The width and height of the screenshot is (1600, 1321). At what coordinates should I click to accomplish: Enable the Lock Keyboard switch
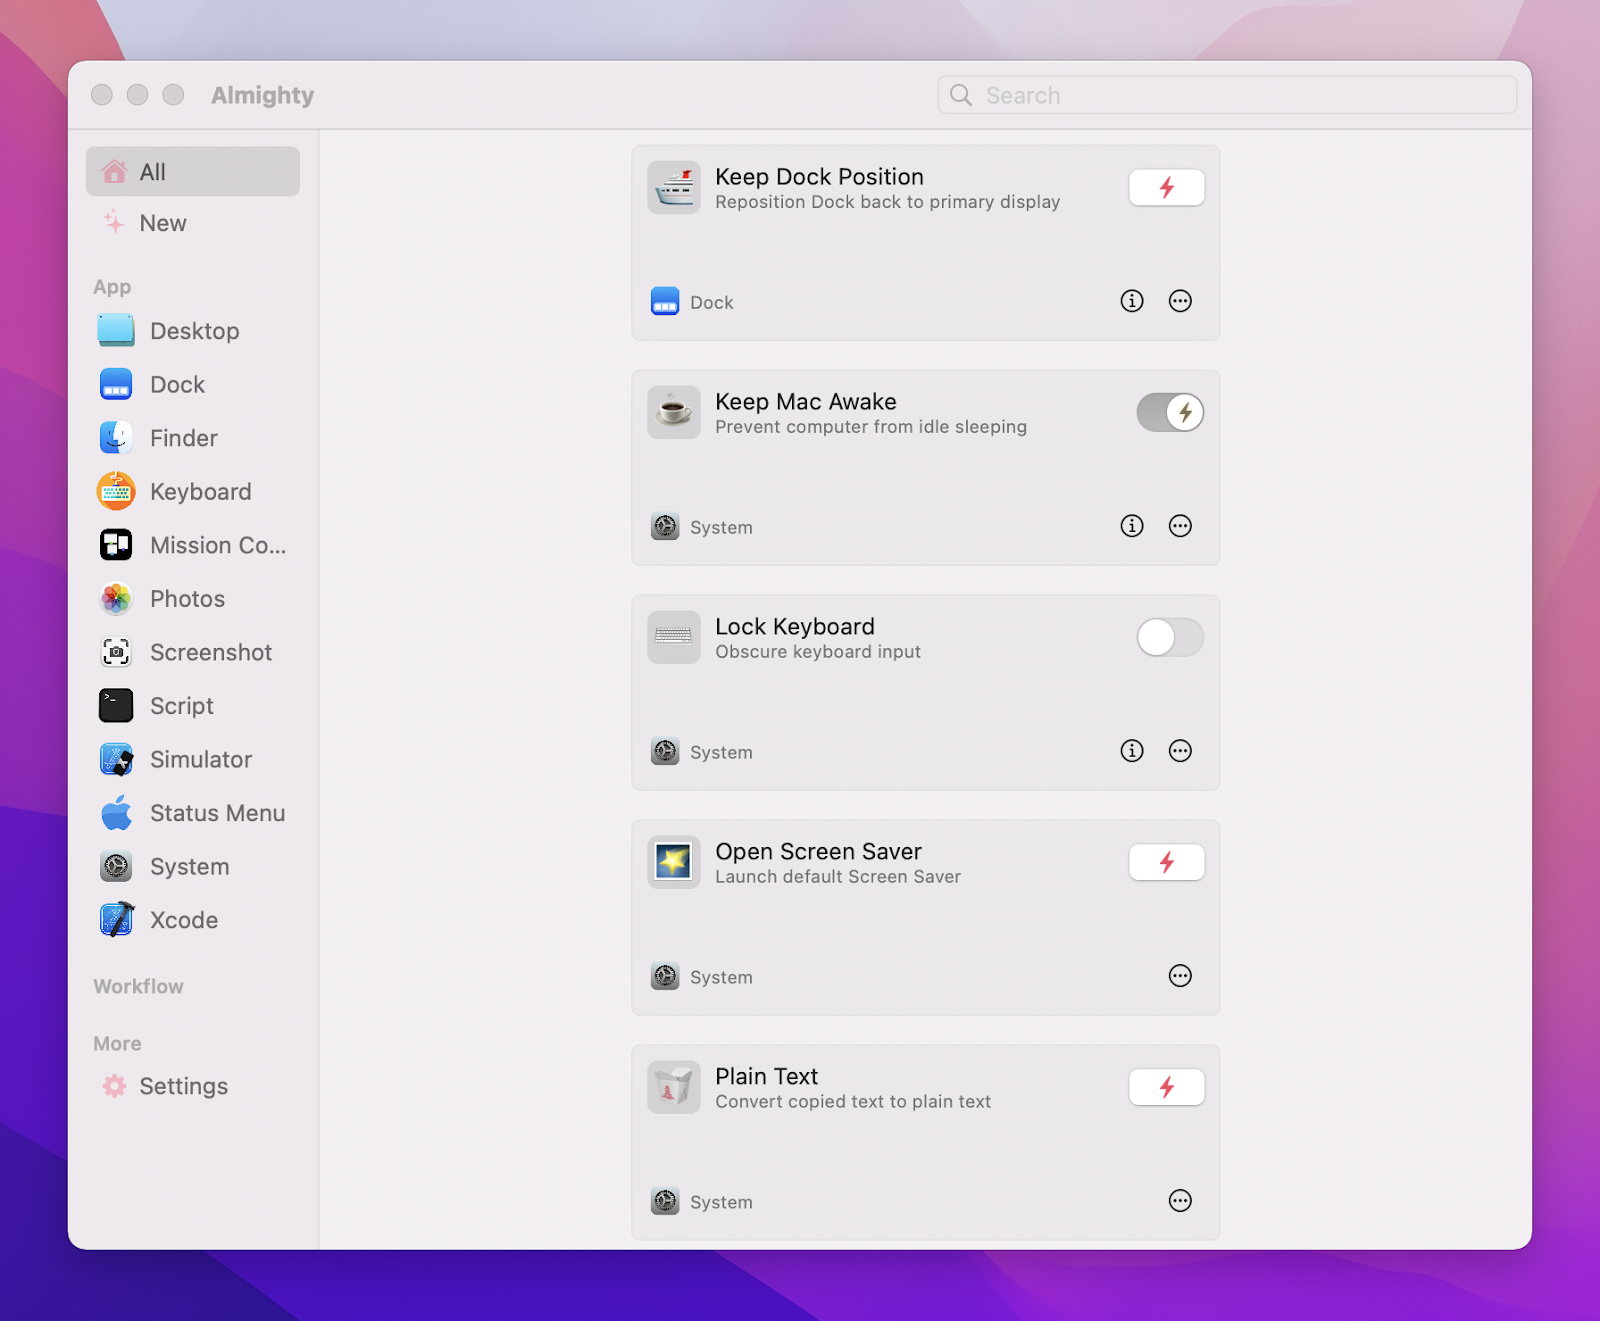tap(1169, 638)
